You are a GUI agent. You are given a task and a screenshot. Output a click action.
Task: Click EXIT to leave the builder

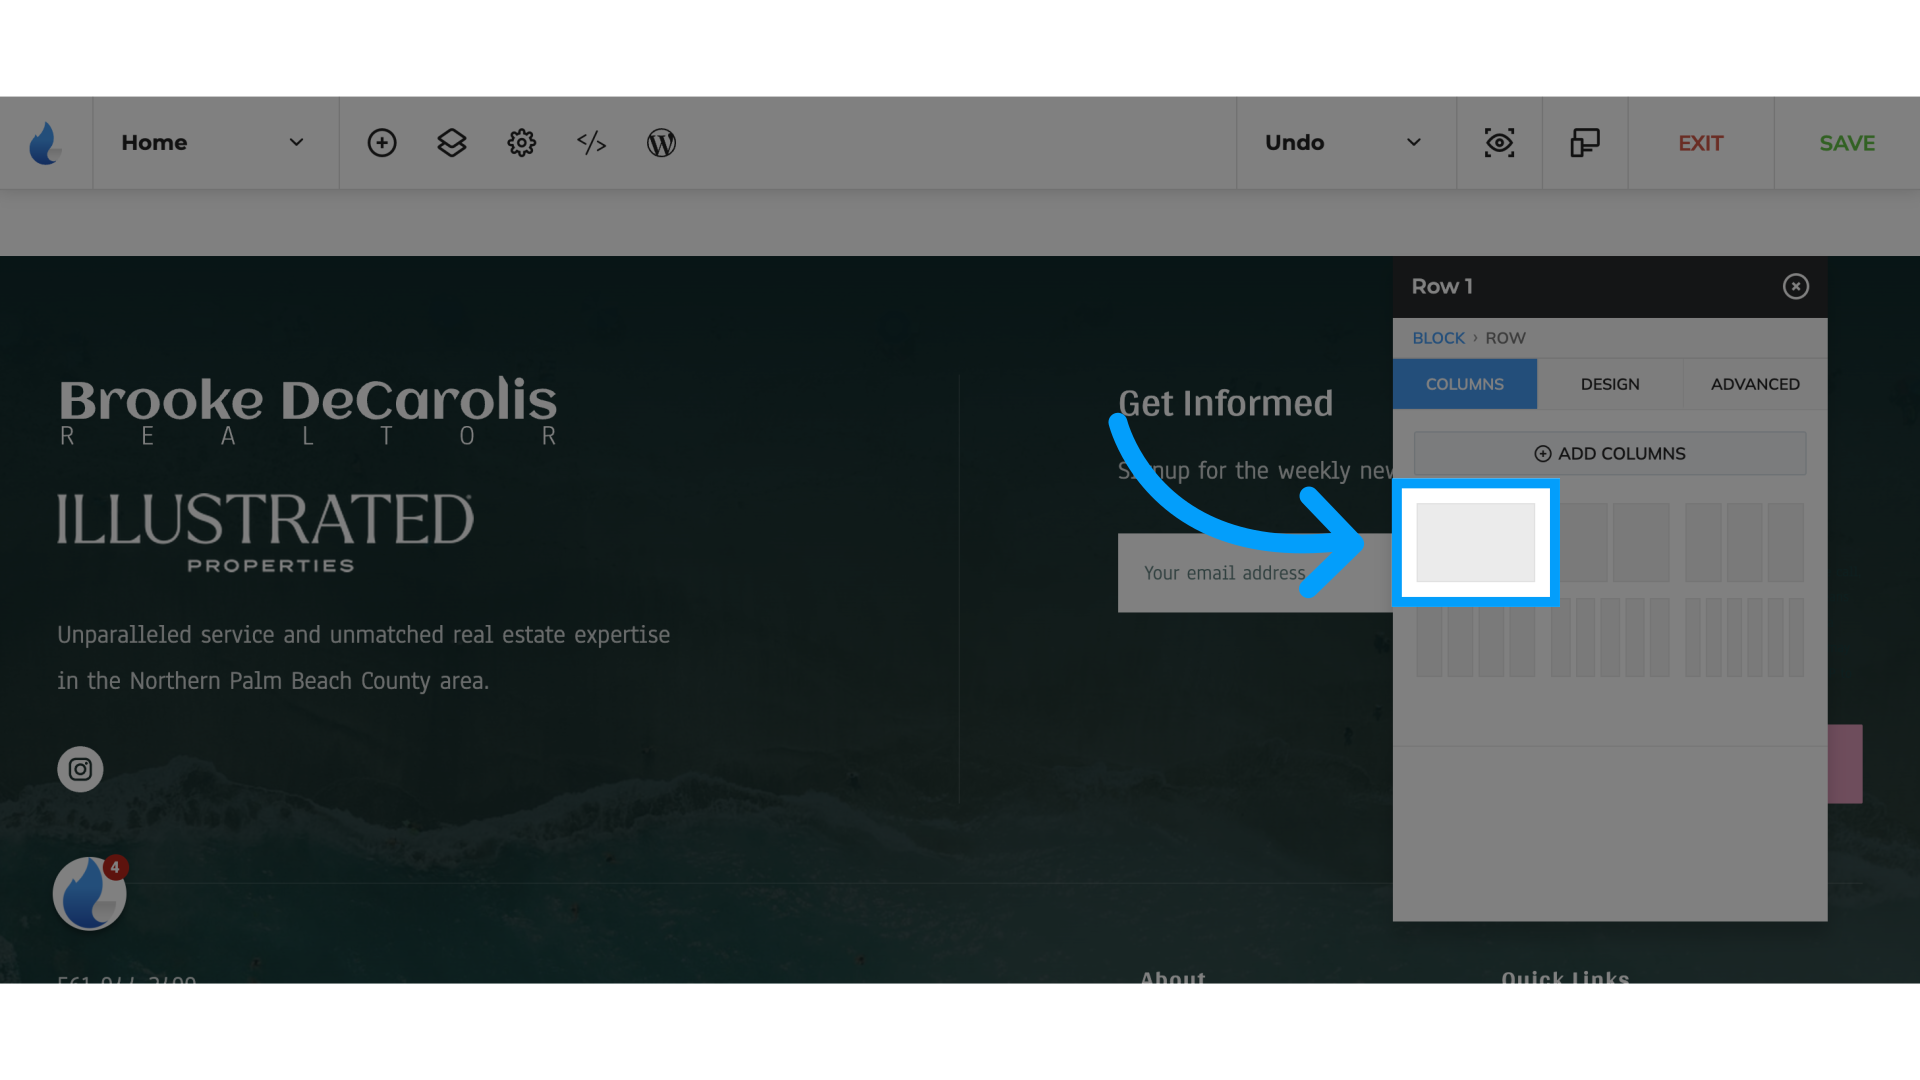[x=1700, y=143]
